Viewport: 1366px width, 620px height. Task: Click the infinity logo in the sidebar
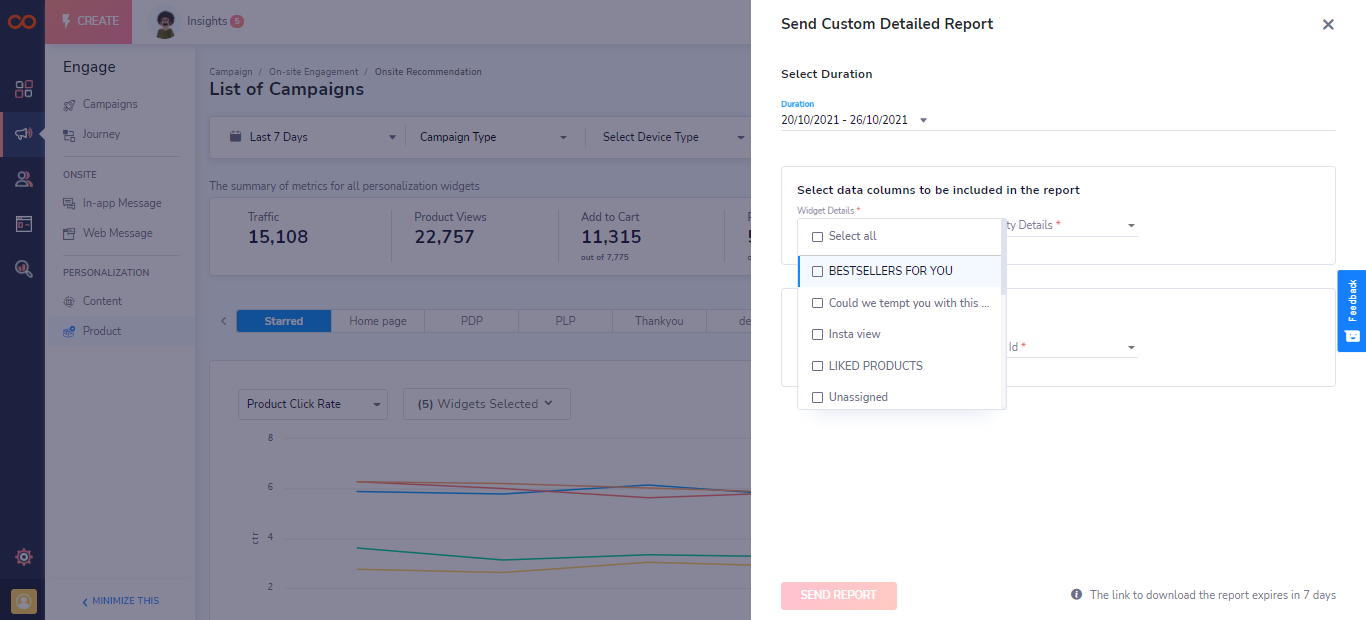tap(22, 22)
